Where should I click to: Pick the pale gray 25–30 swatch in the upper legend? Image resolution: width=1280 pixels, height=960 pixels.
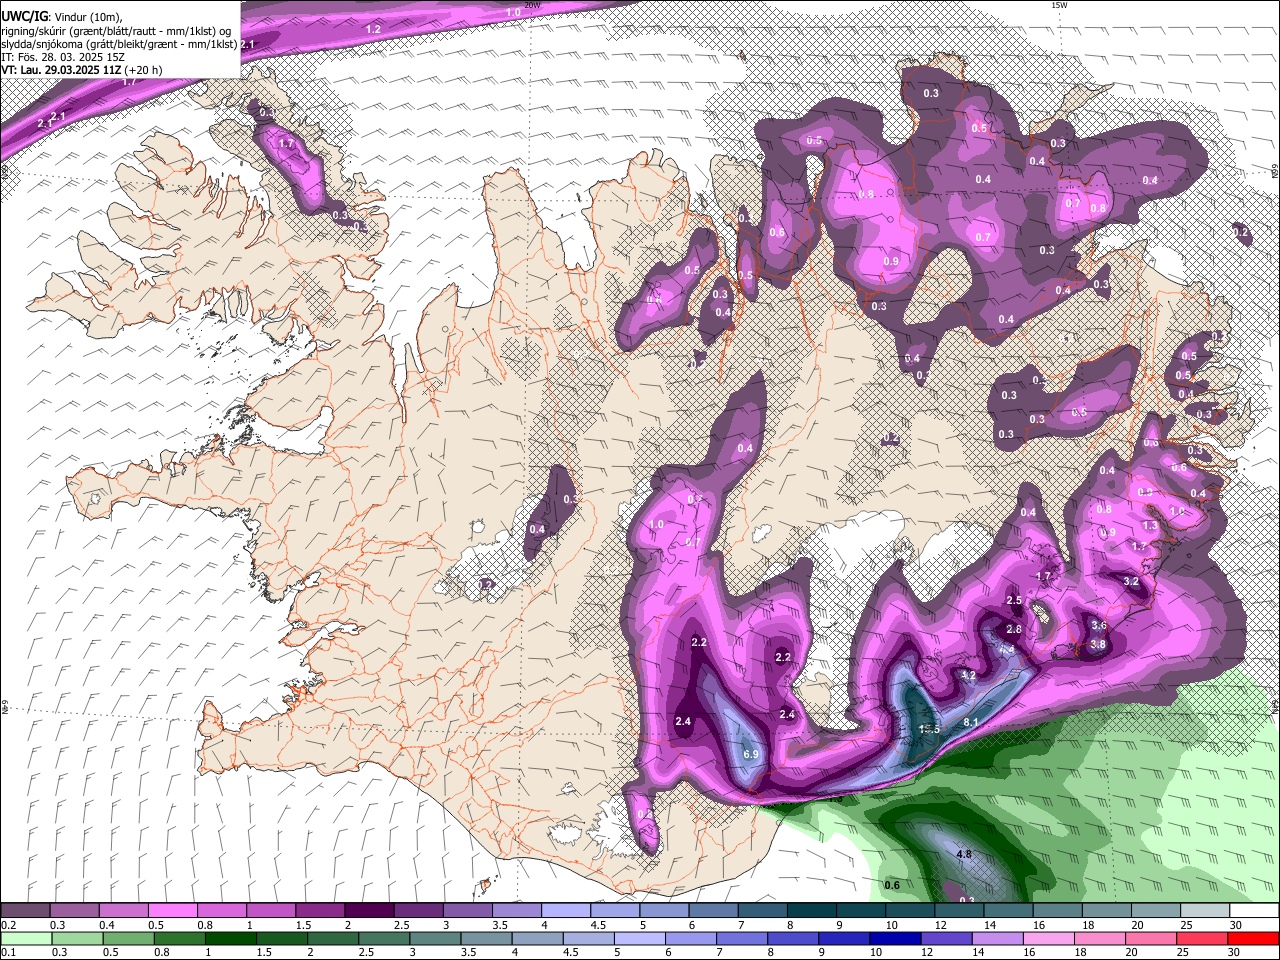coord(1205,910)
